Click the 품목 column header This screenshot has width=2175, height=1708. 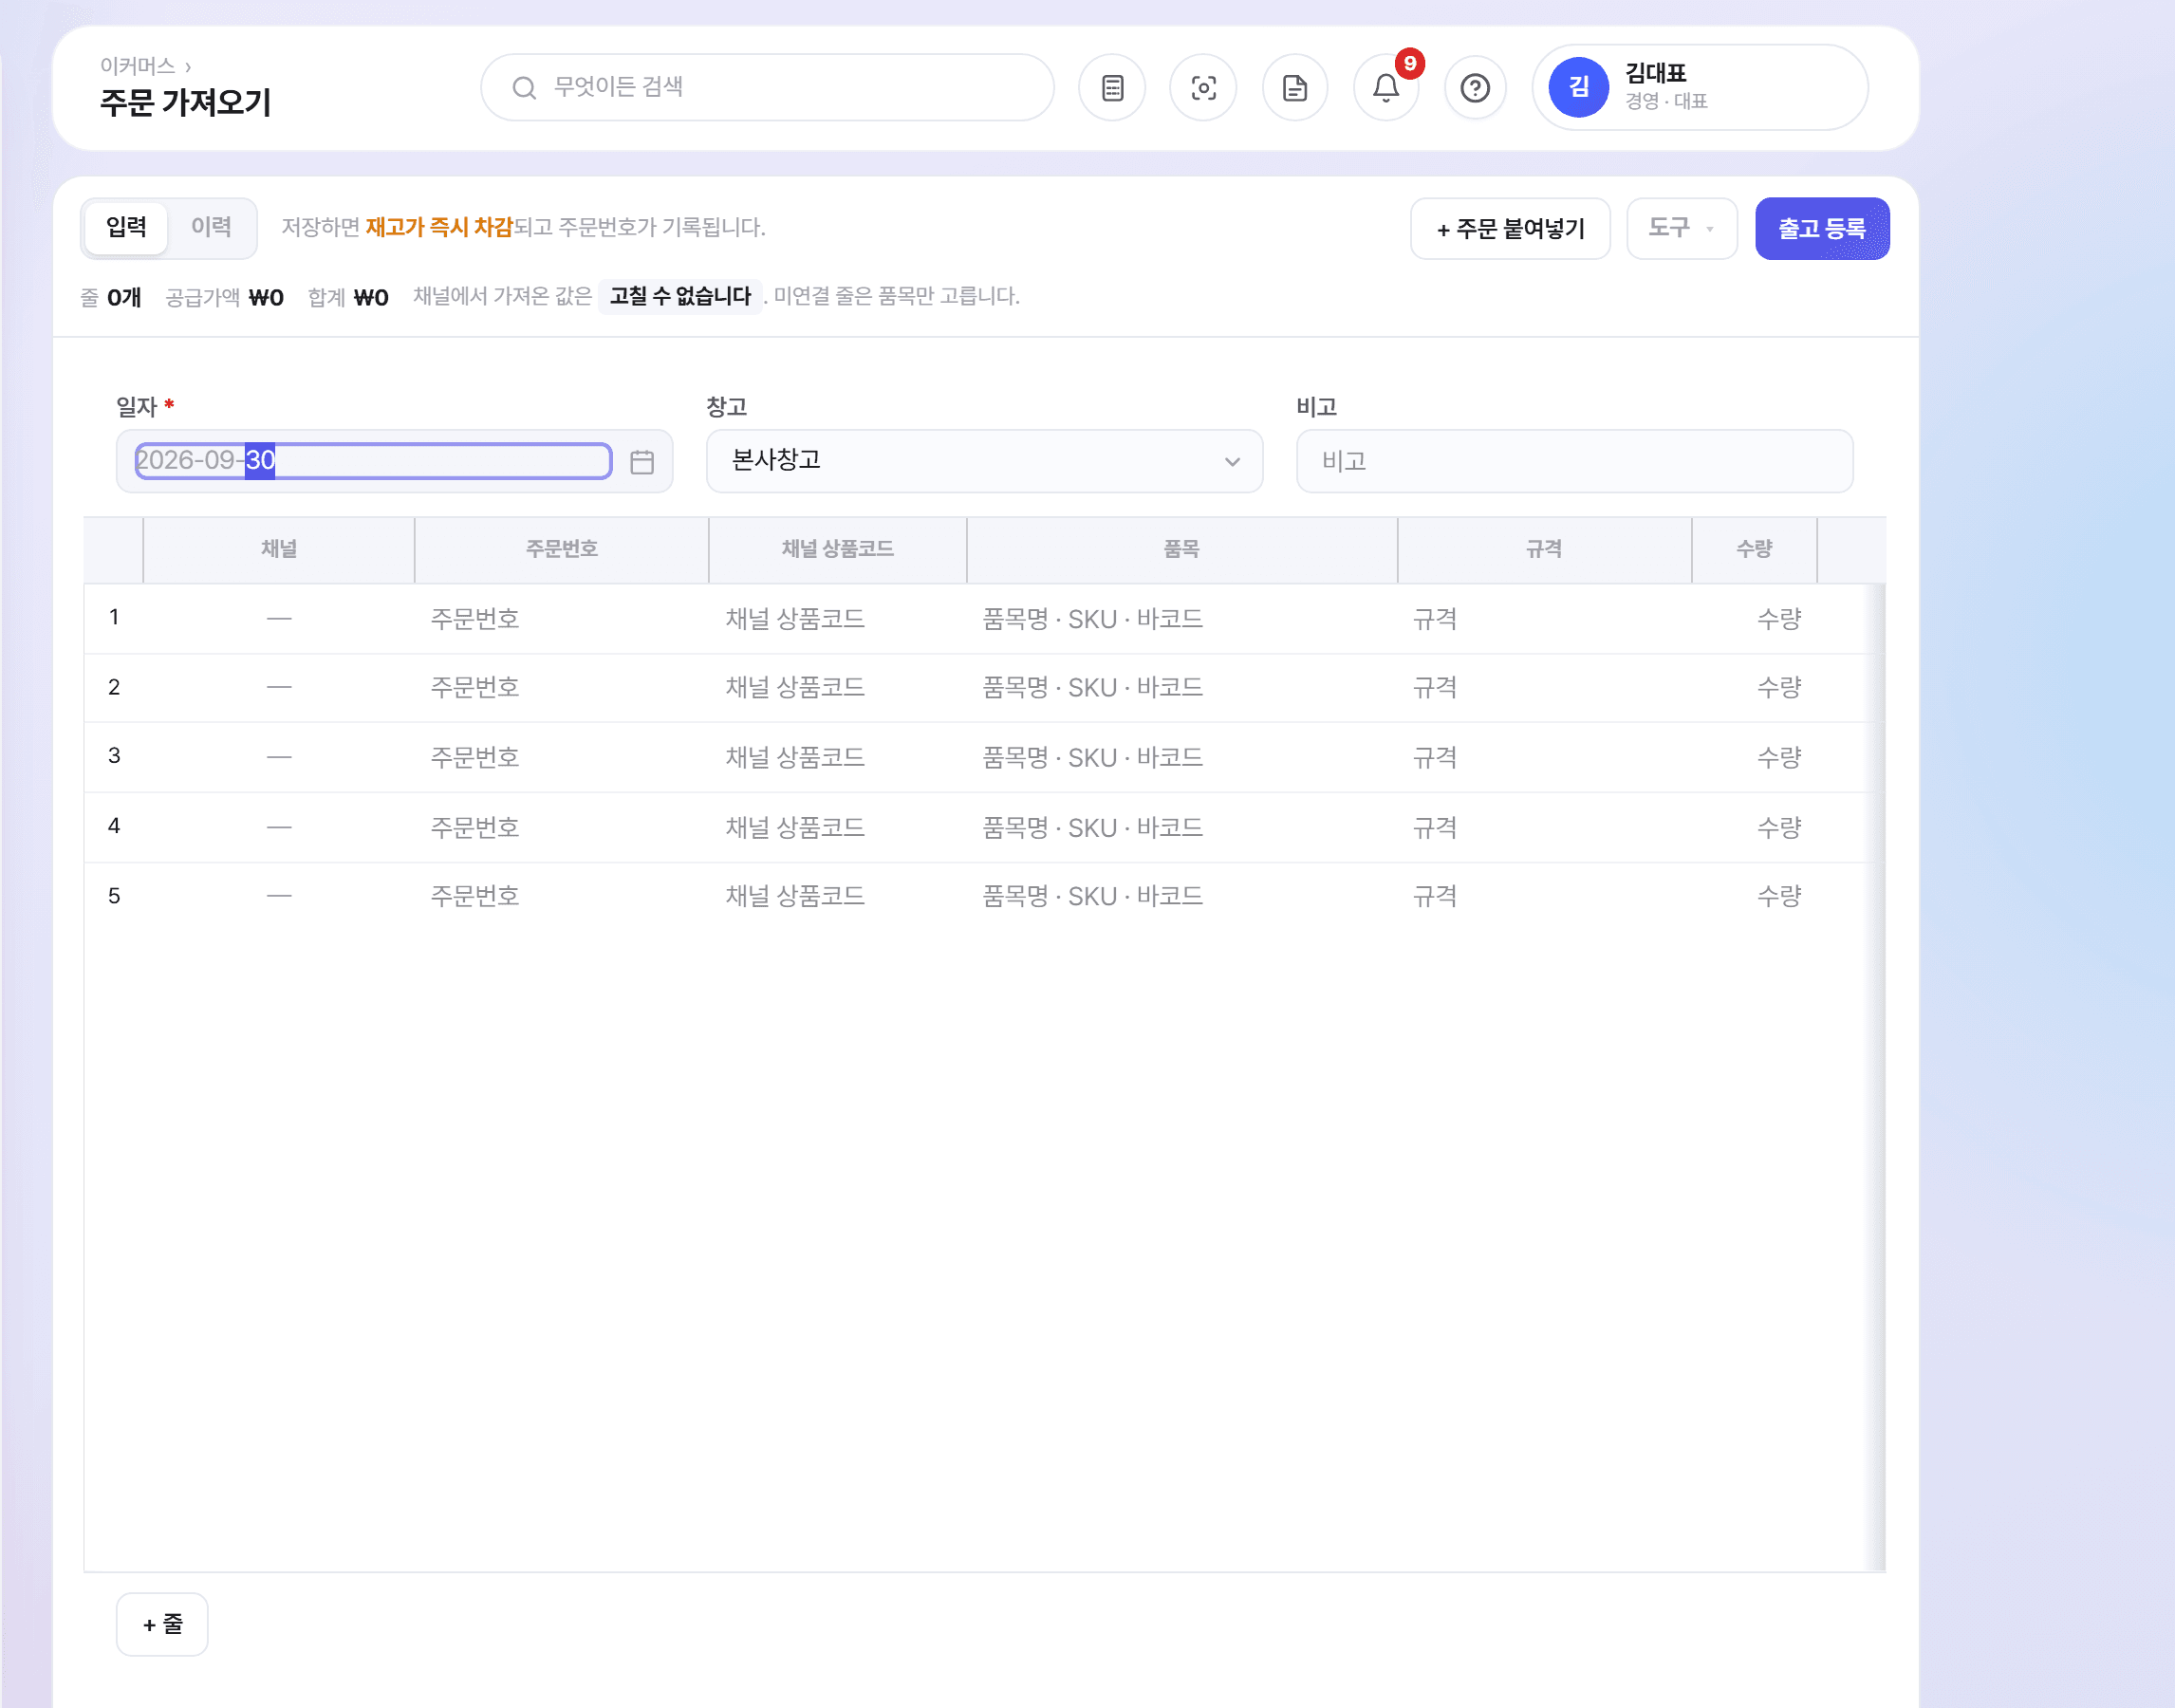[1181, 549]
